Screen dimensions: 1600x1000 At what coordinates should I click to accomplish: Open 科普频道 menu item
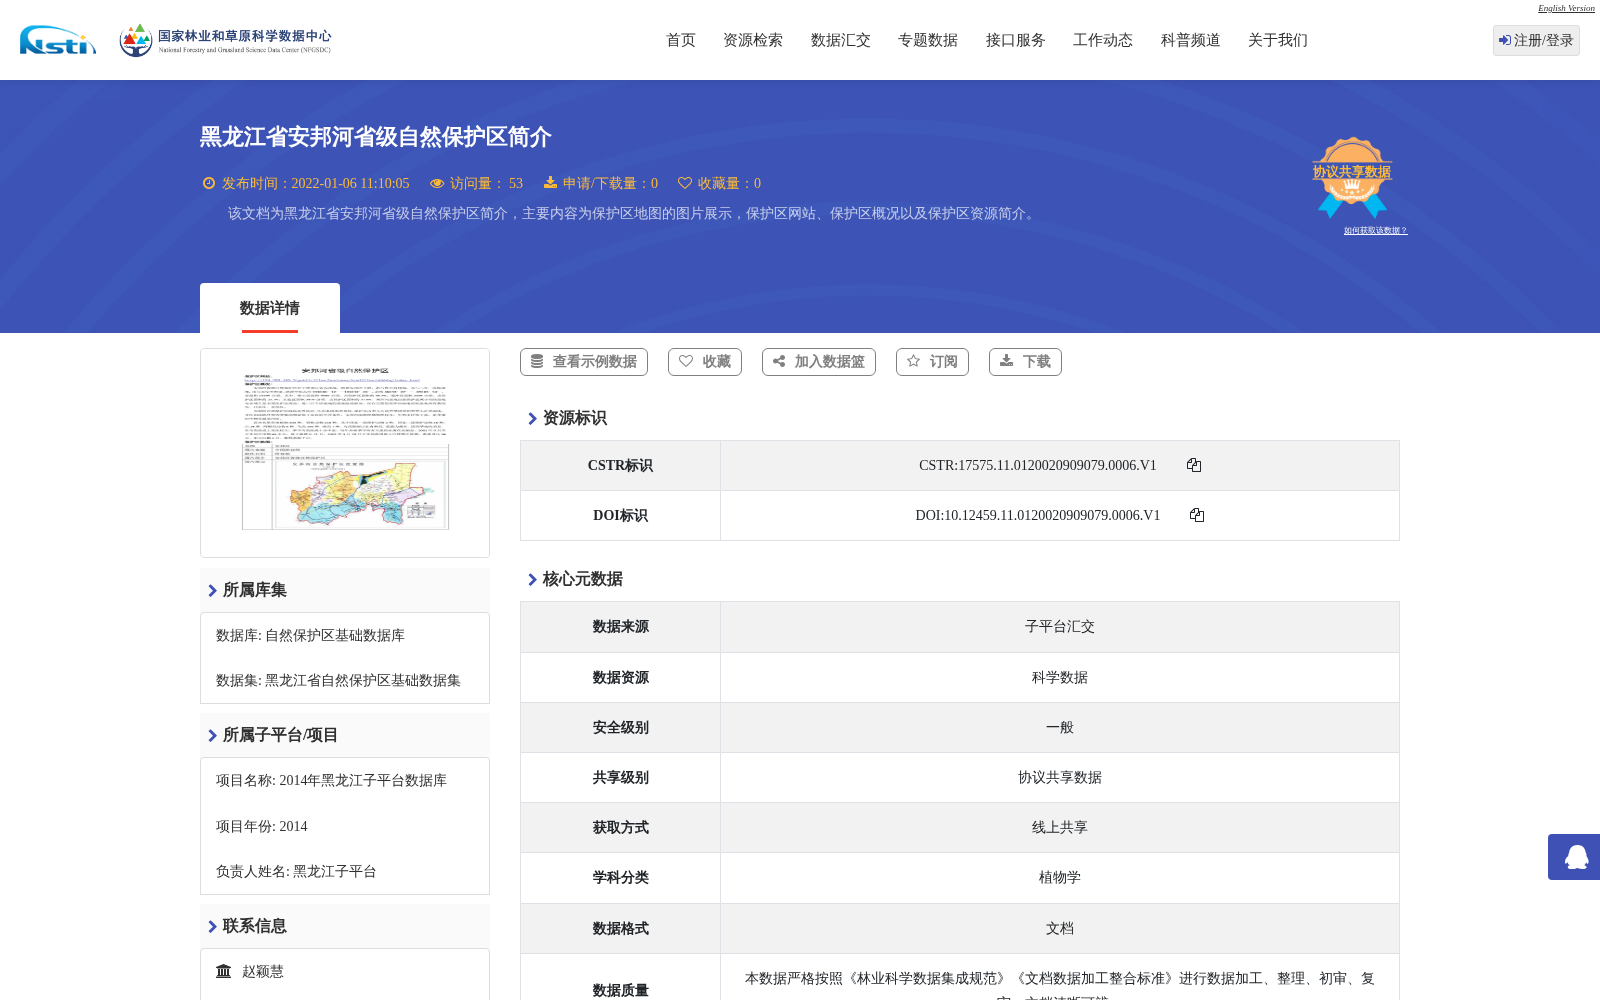coord(1191,40)
